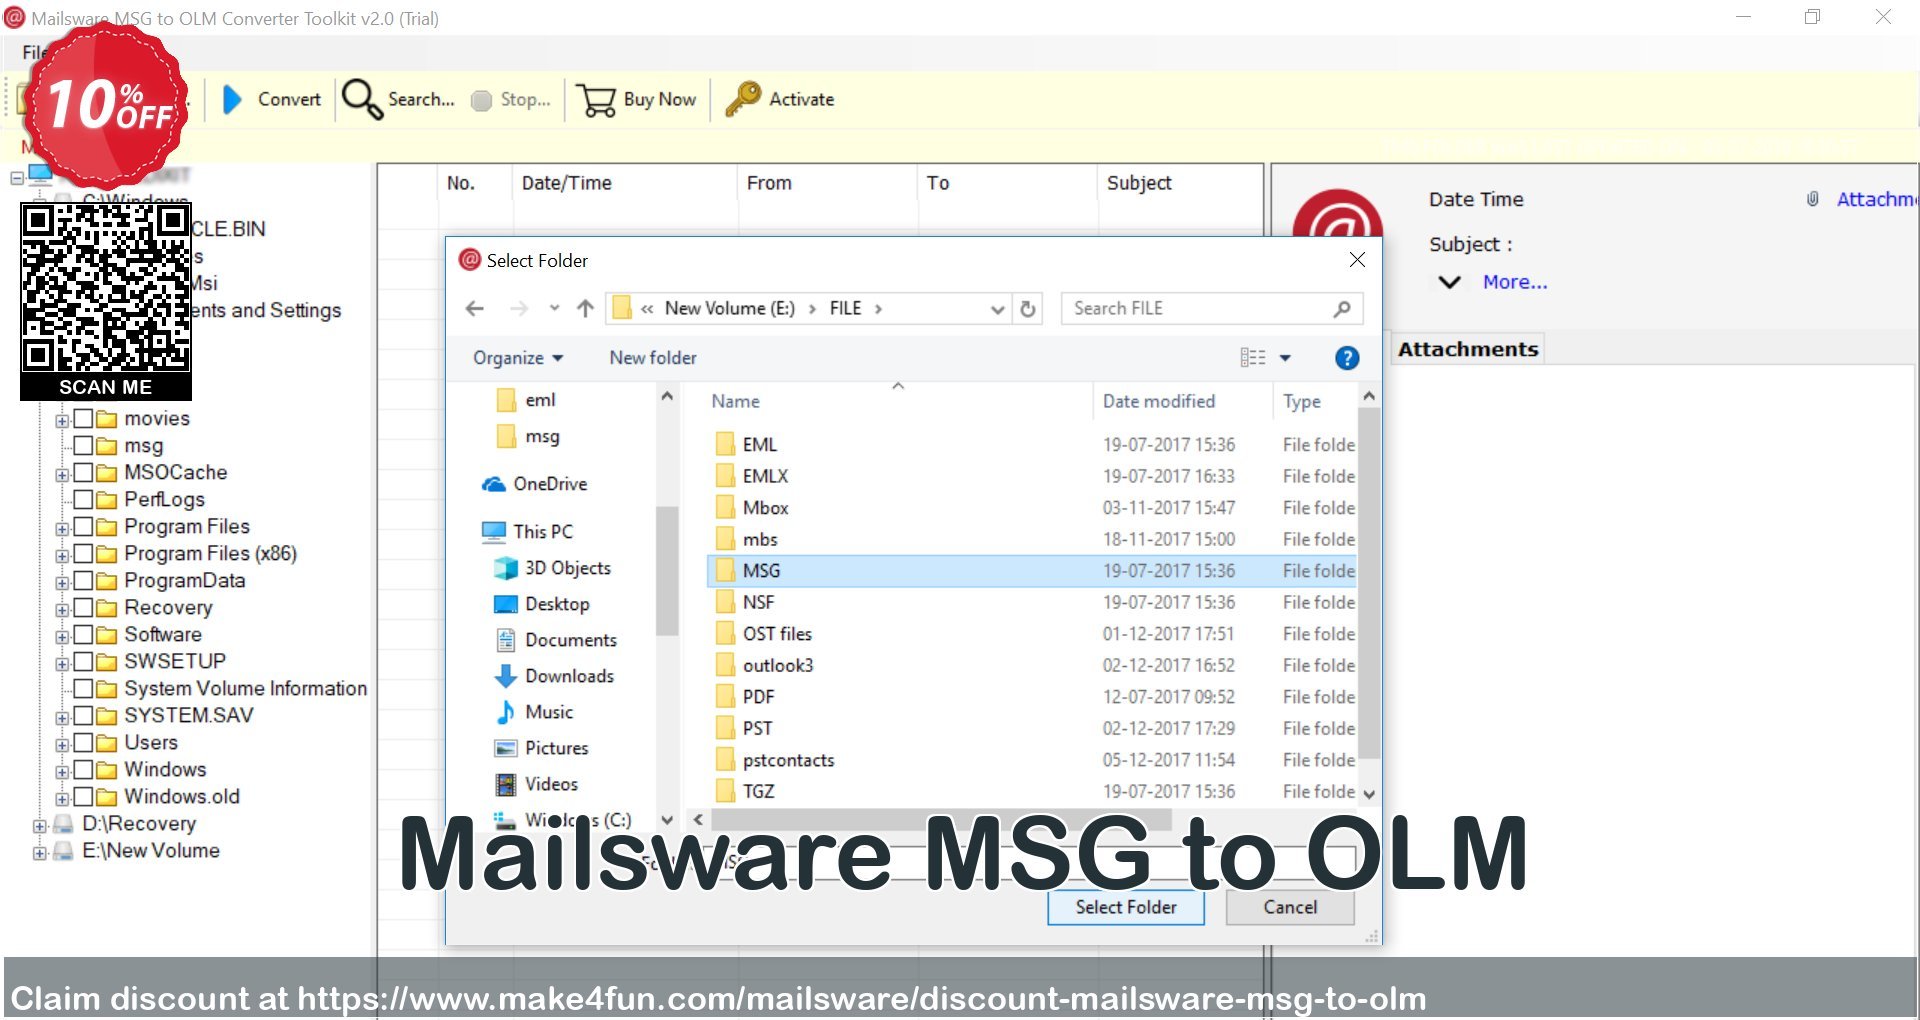1920x1020 pixels.
Task: Click the Stop circle icon in toolbar
Action: coord(481,100)
